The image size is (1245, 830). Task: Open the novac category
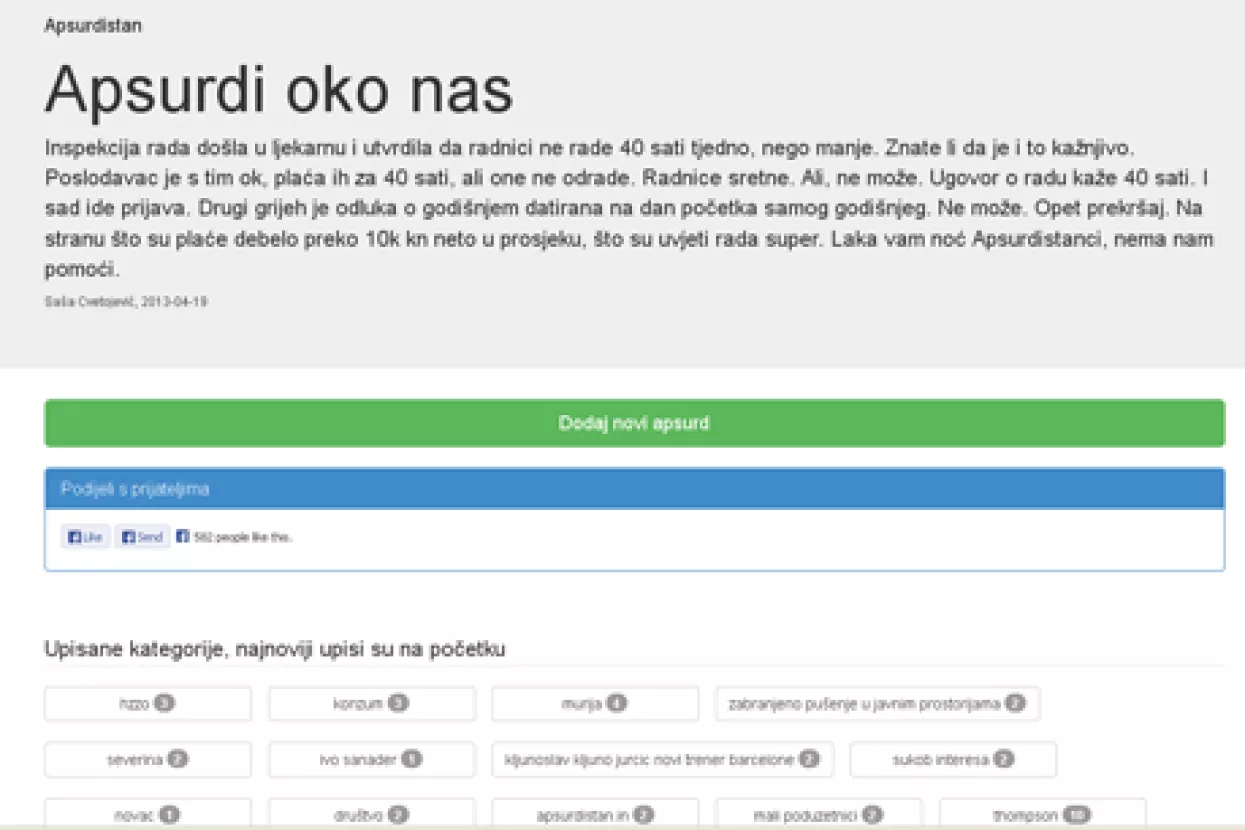coord(148,813)
